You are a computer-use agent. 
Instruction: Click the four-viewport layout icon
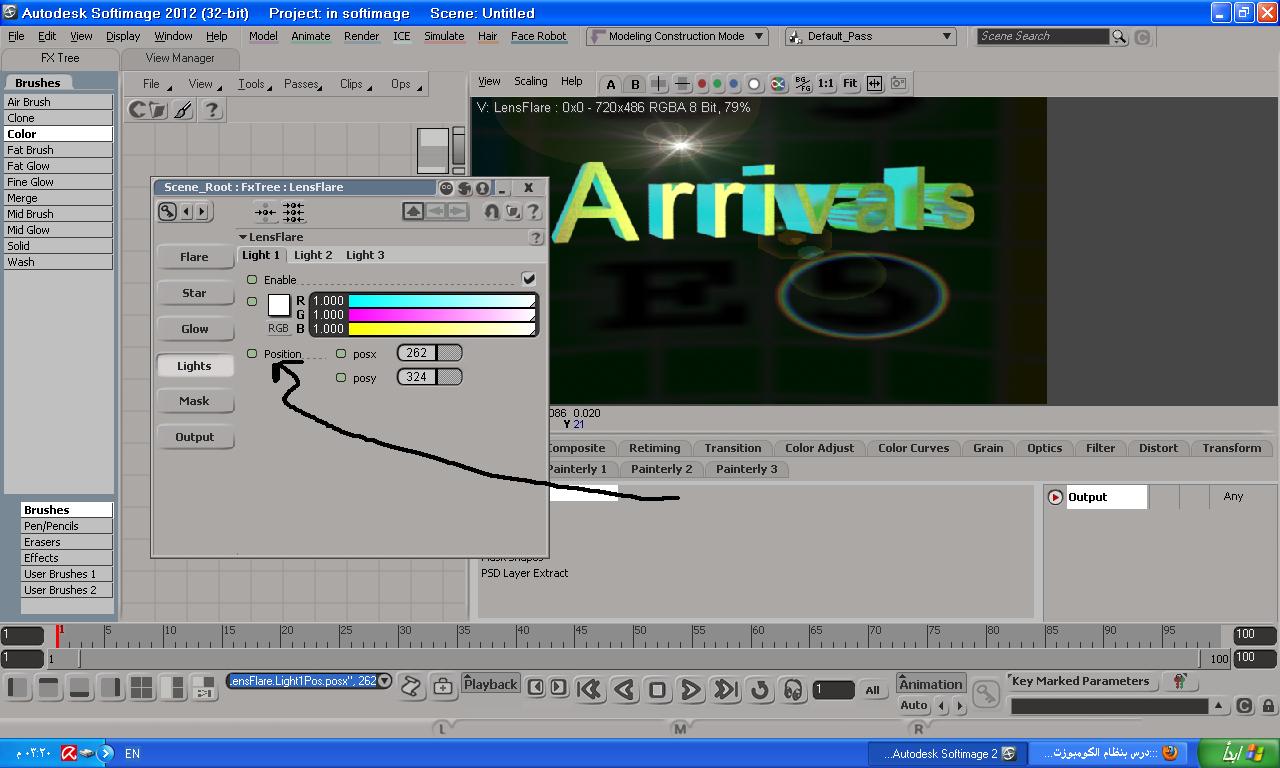[x=142, y=687]
